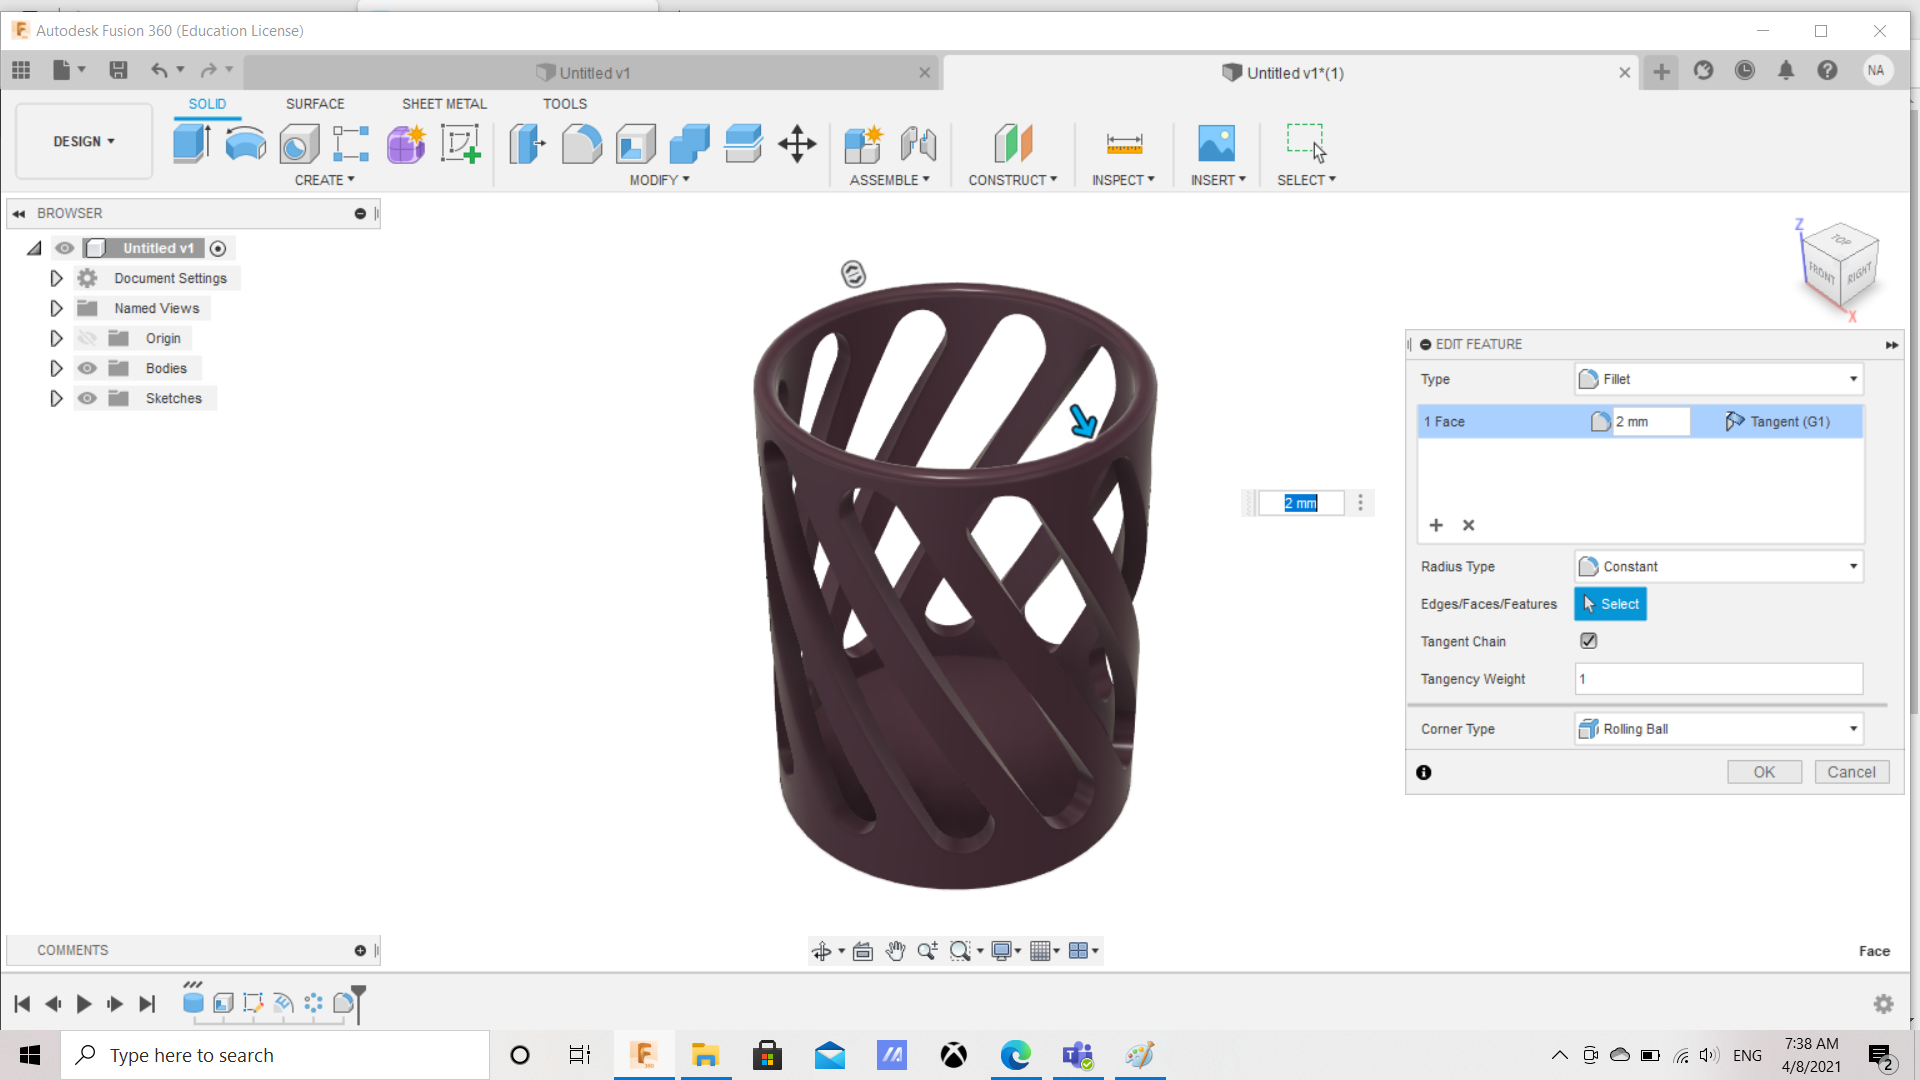Expand the Named Views node
1920x1080 pixels.
(x=56, y=308)
